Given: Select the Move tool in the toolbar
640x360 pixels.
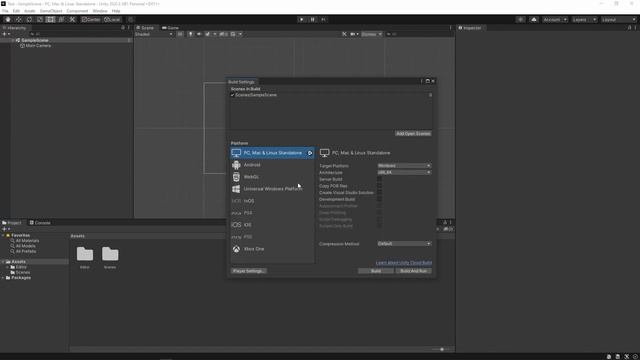Looking at the screenshot, I should point(18,20).
